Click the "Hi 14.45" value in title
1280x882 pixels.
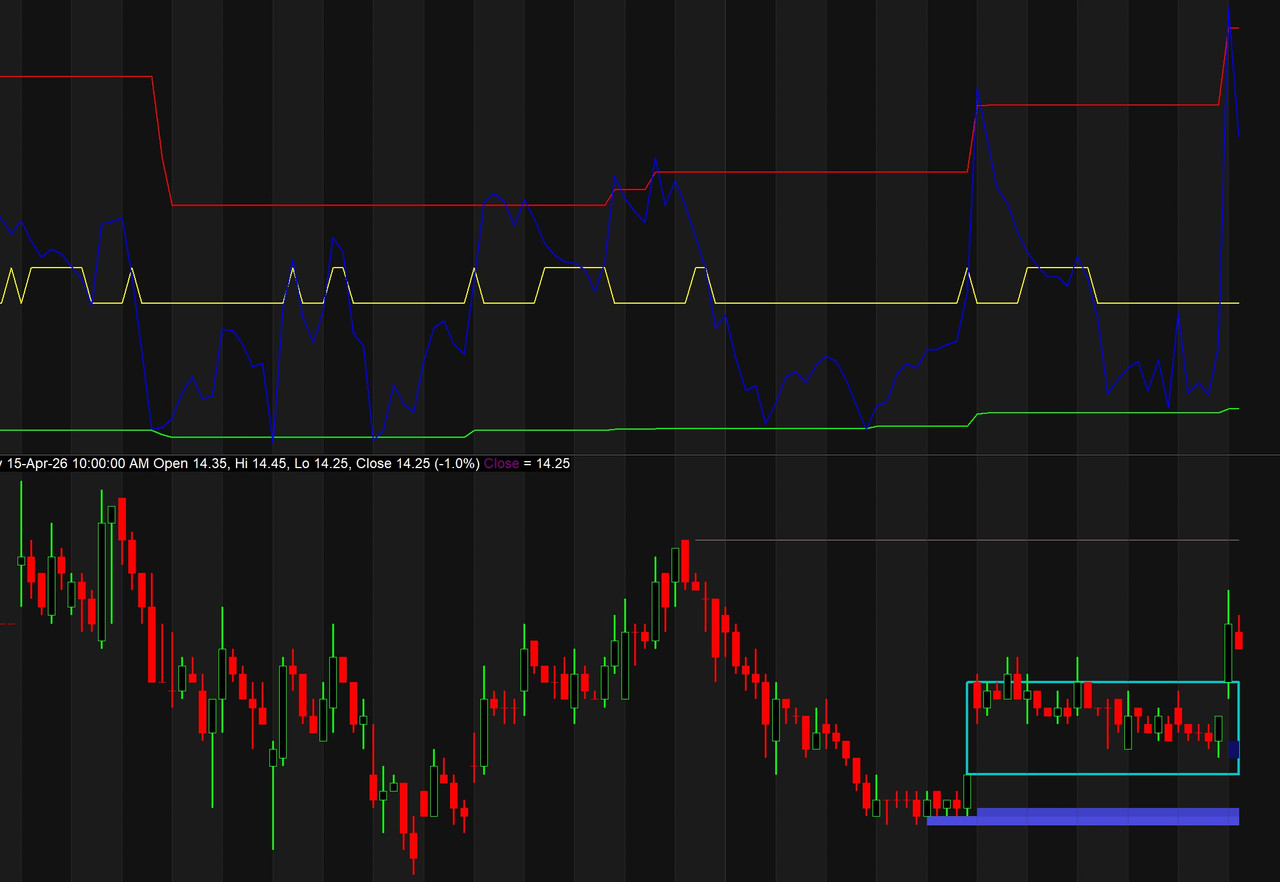(260, 464)
